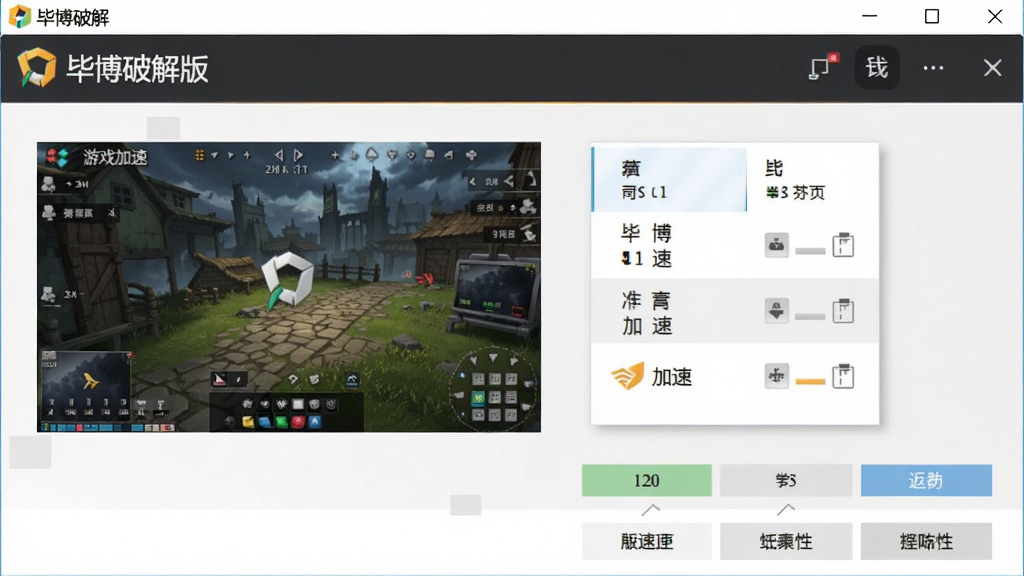Click the bottom-left gray button under 120
The height and width of the screenshot is (576, 1024).
[x=647, y=541]
